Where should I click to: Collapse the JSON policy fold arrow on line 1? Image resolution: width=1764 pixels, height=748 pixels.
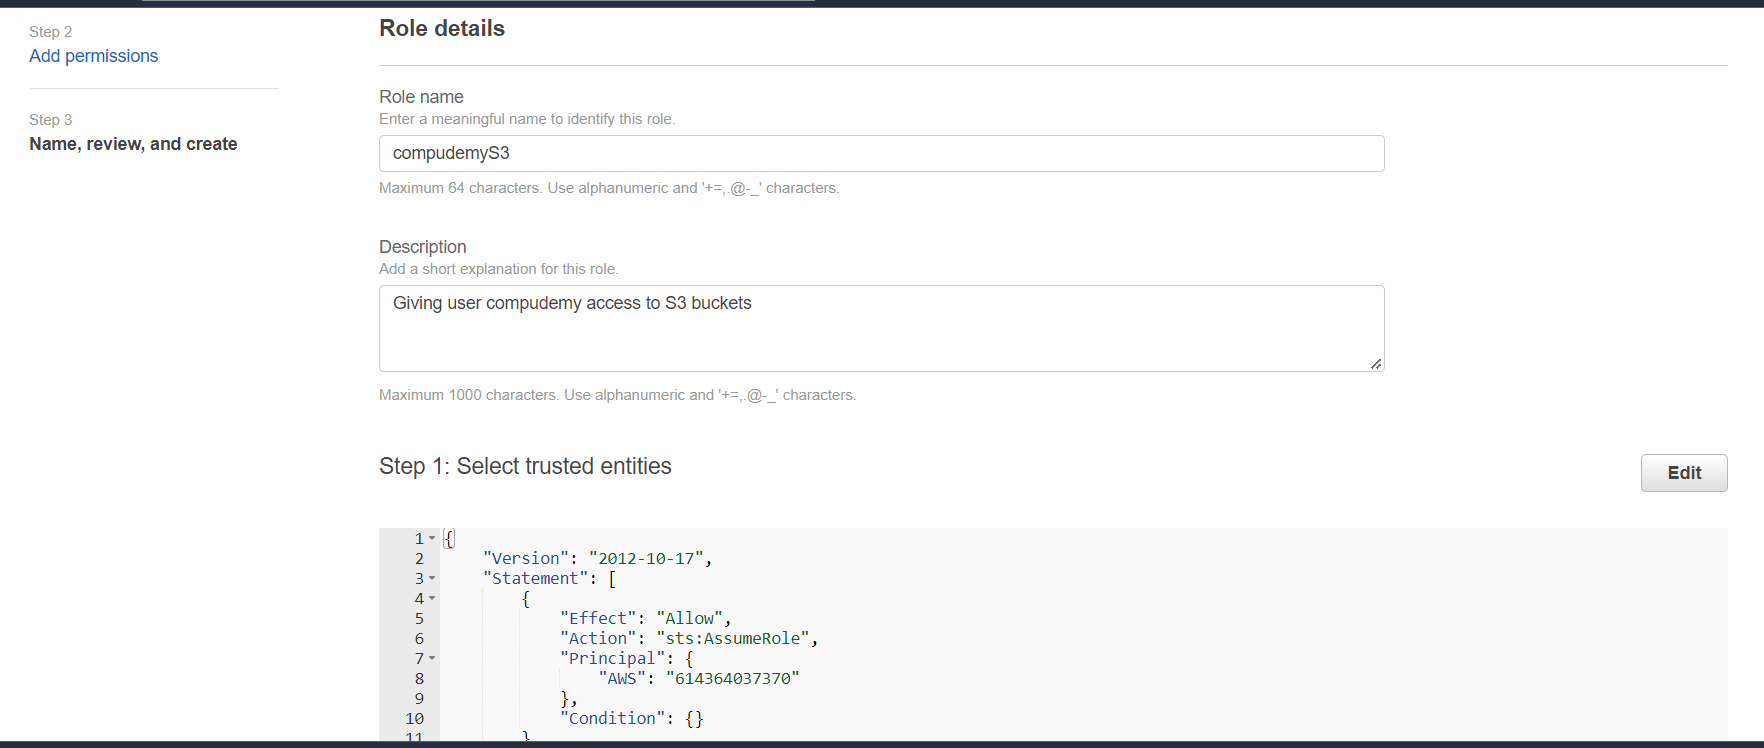pos(432,538)
